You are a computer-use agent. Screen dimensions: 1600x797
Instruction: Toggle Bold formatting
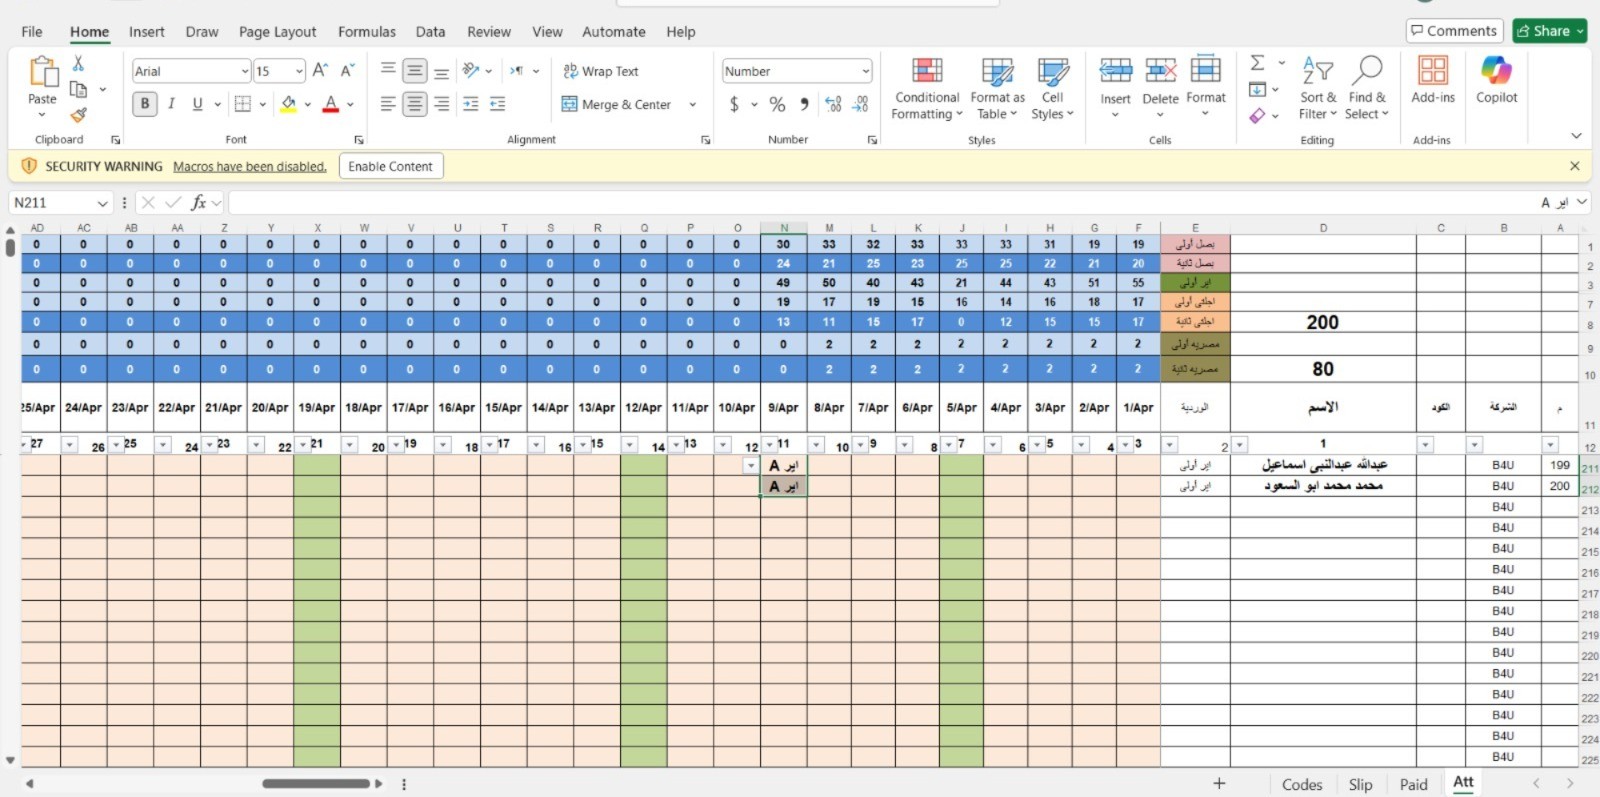145,104
